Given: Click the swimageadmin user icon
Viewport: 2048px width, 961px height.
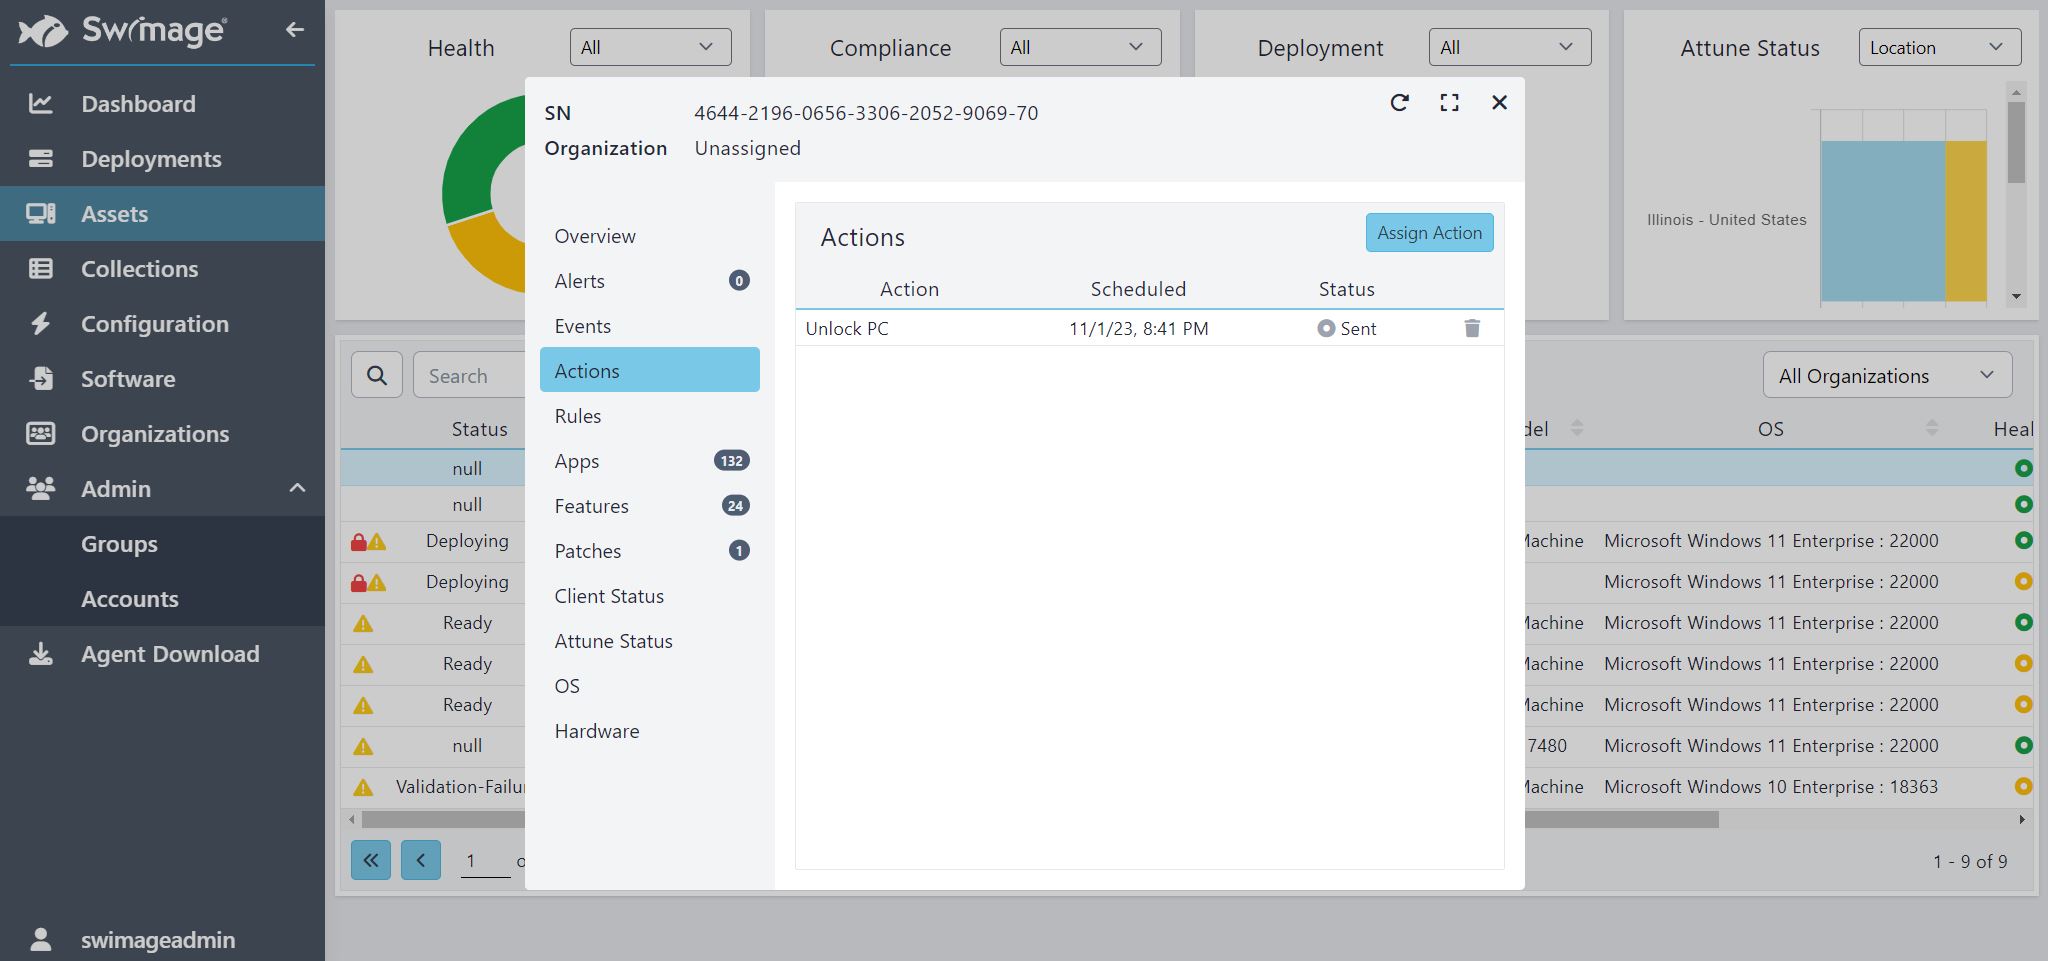Looking at the screenshot, I should 40,939.
